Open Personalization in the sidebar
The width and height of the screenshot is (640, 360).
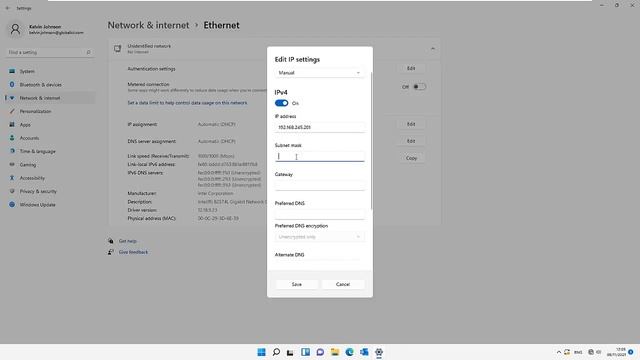pyautogui.click(x=50, y=111)
